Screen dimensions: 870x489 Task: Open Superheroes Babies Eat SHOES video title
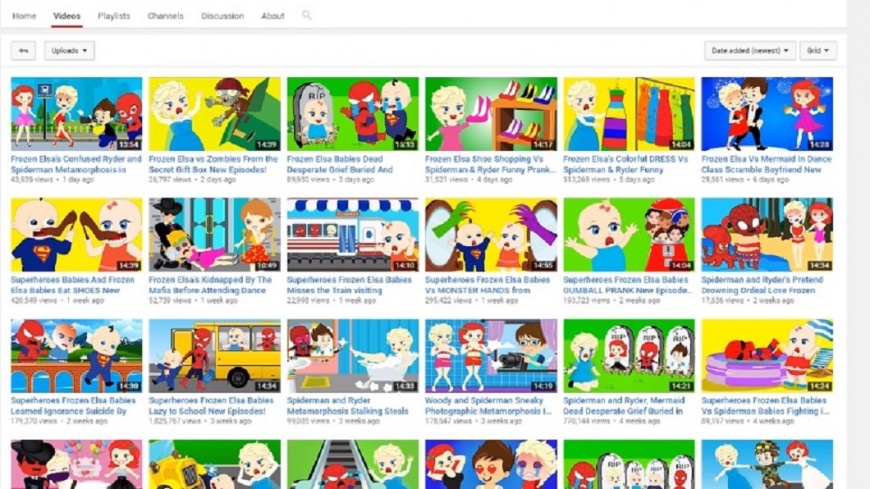pyautogui.click(x=72, y=285)
